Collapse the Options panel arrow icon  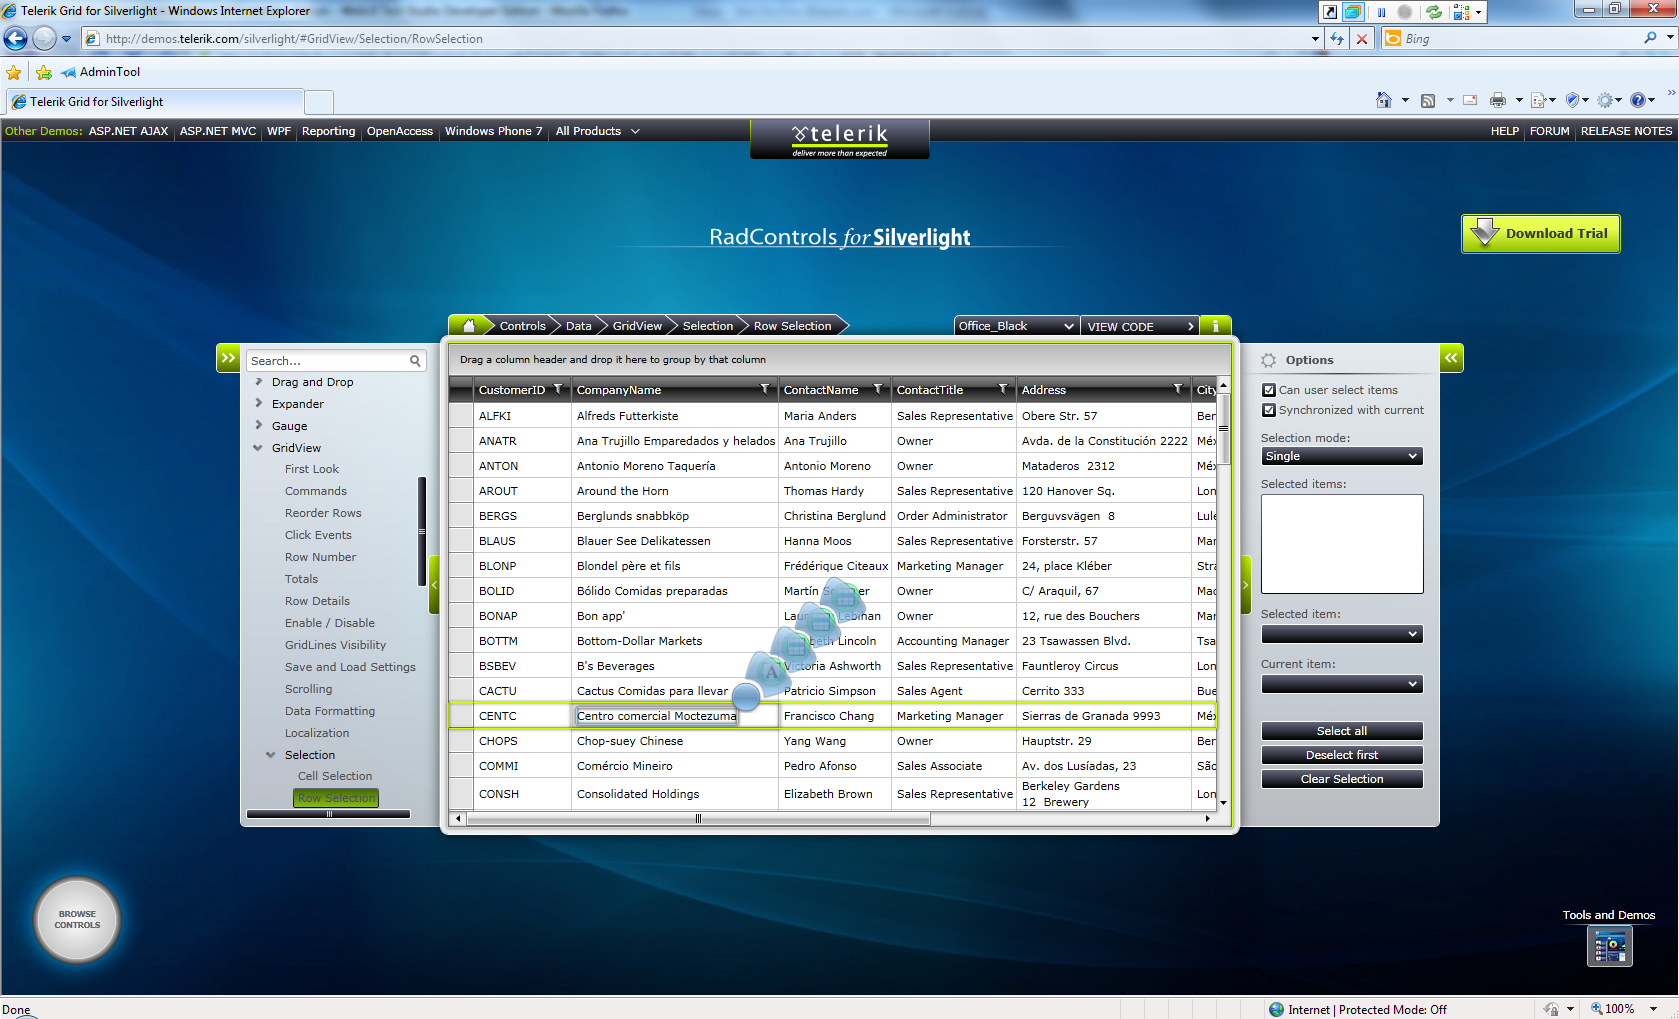1451,358
